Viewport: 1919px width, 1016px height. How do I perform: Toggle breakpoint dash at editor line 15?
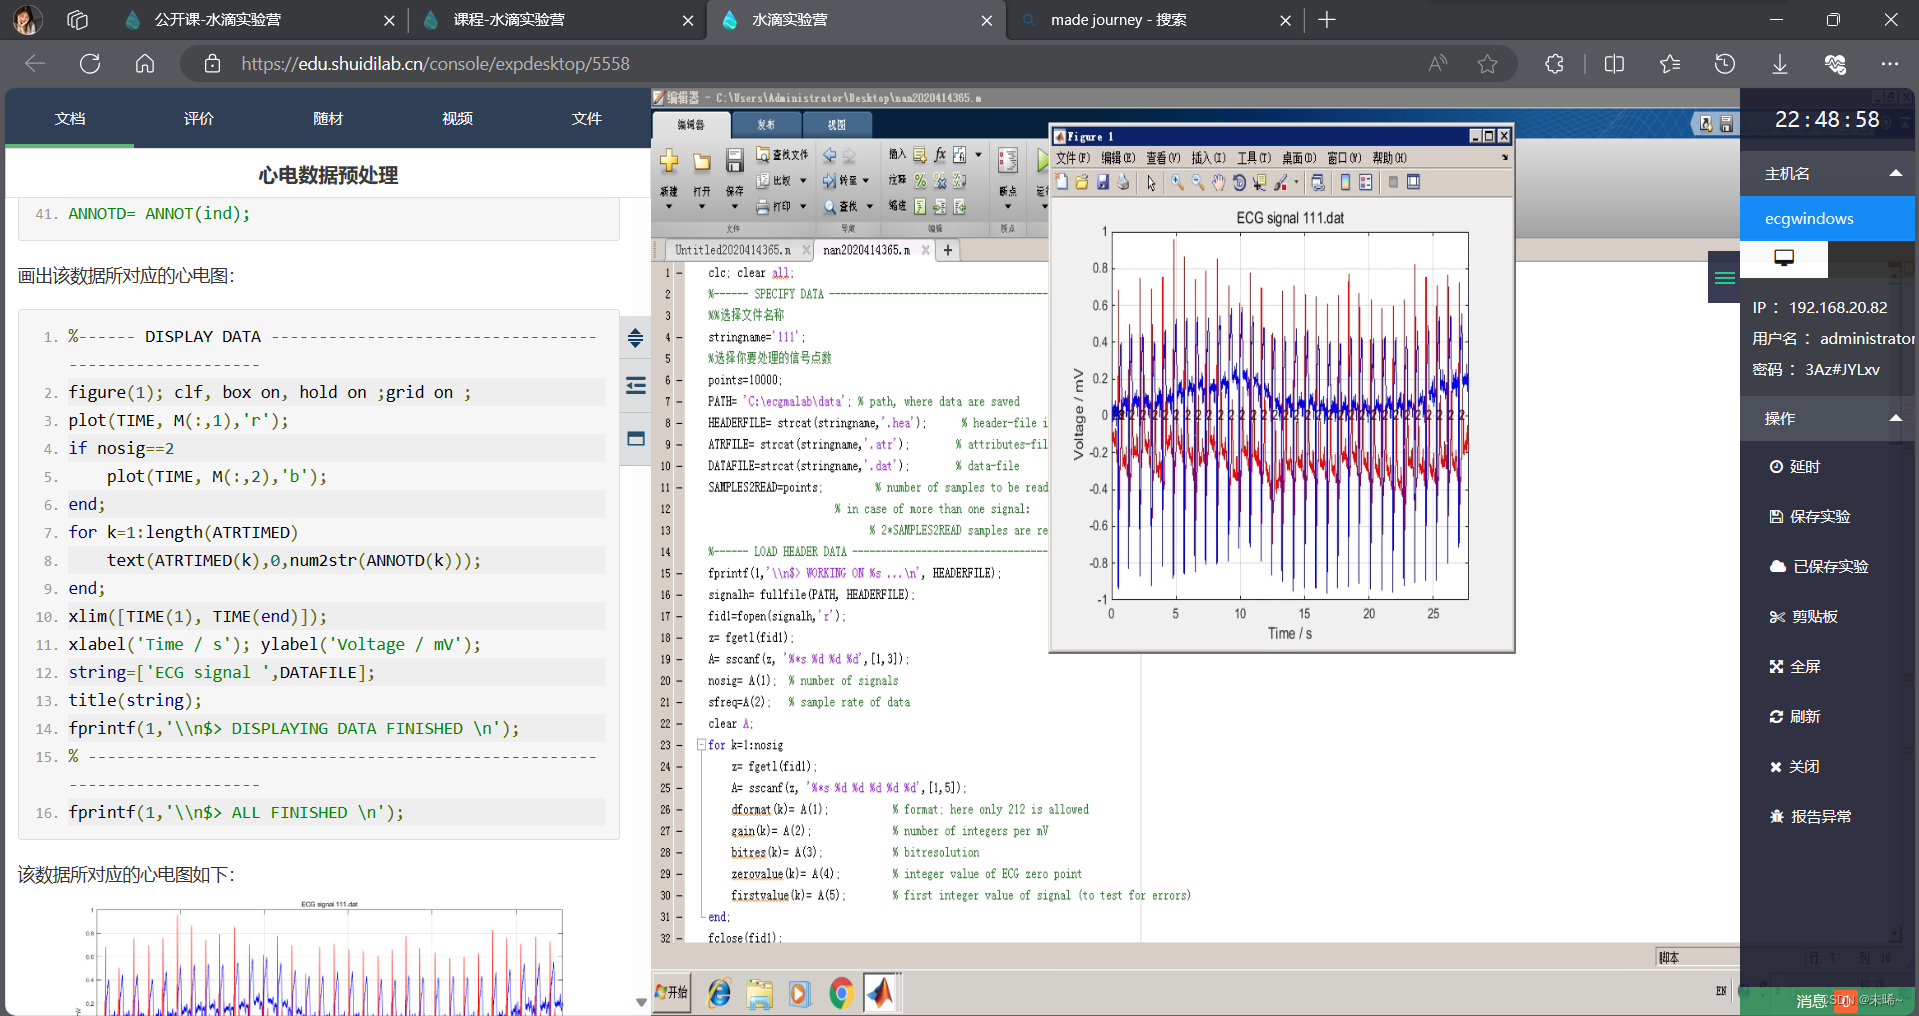[680, 574]
